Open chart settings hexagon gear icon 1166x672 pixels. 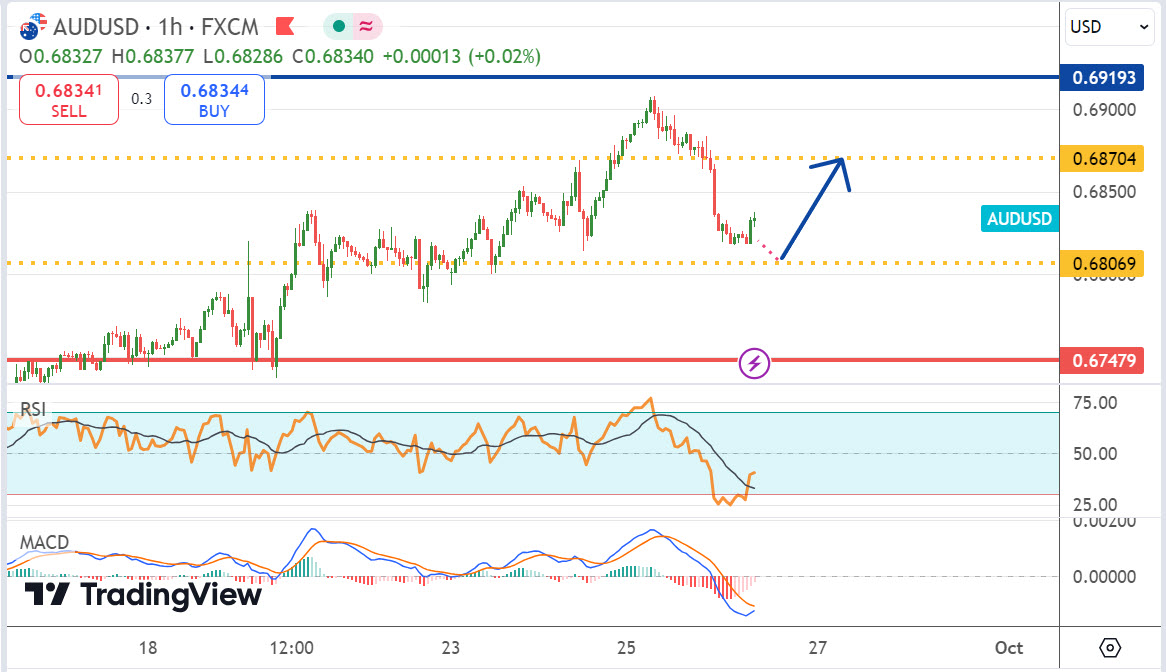click(1110, 647)
